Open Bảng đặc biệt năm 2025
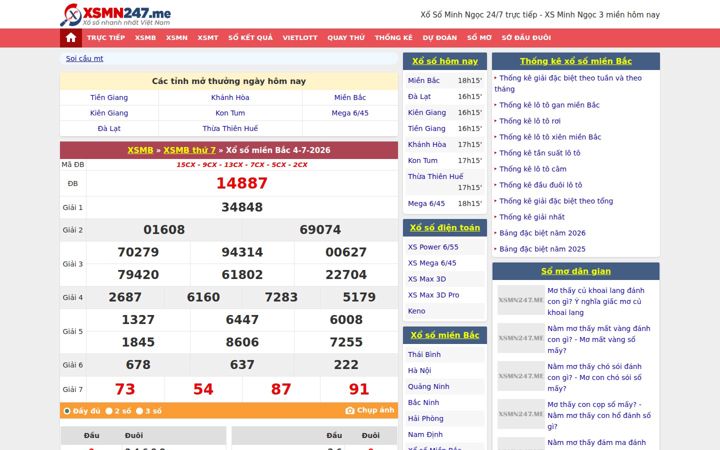This screenshot has width=720, height=450. point(542,249)
